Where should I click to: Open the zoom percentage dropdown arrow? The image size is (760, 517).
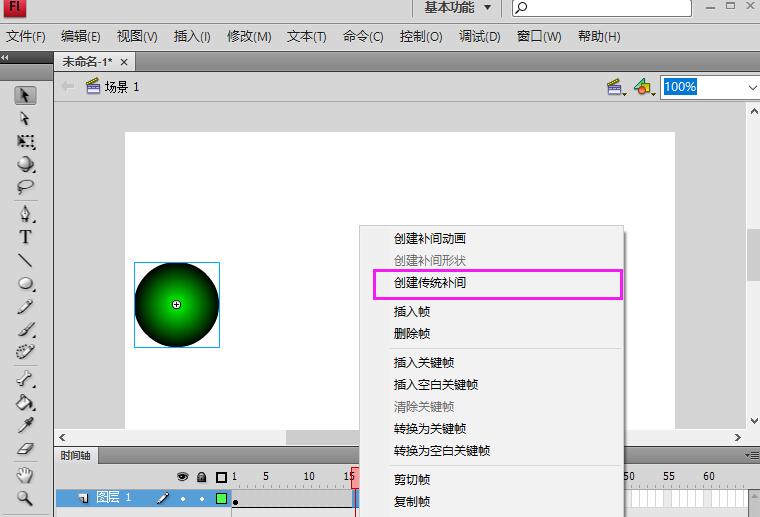[x=752, y=88]
